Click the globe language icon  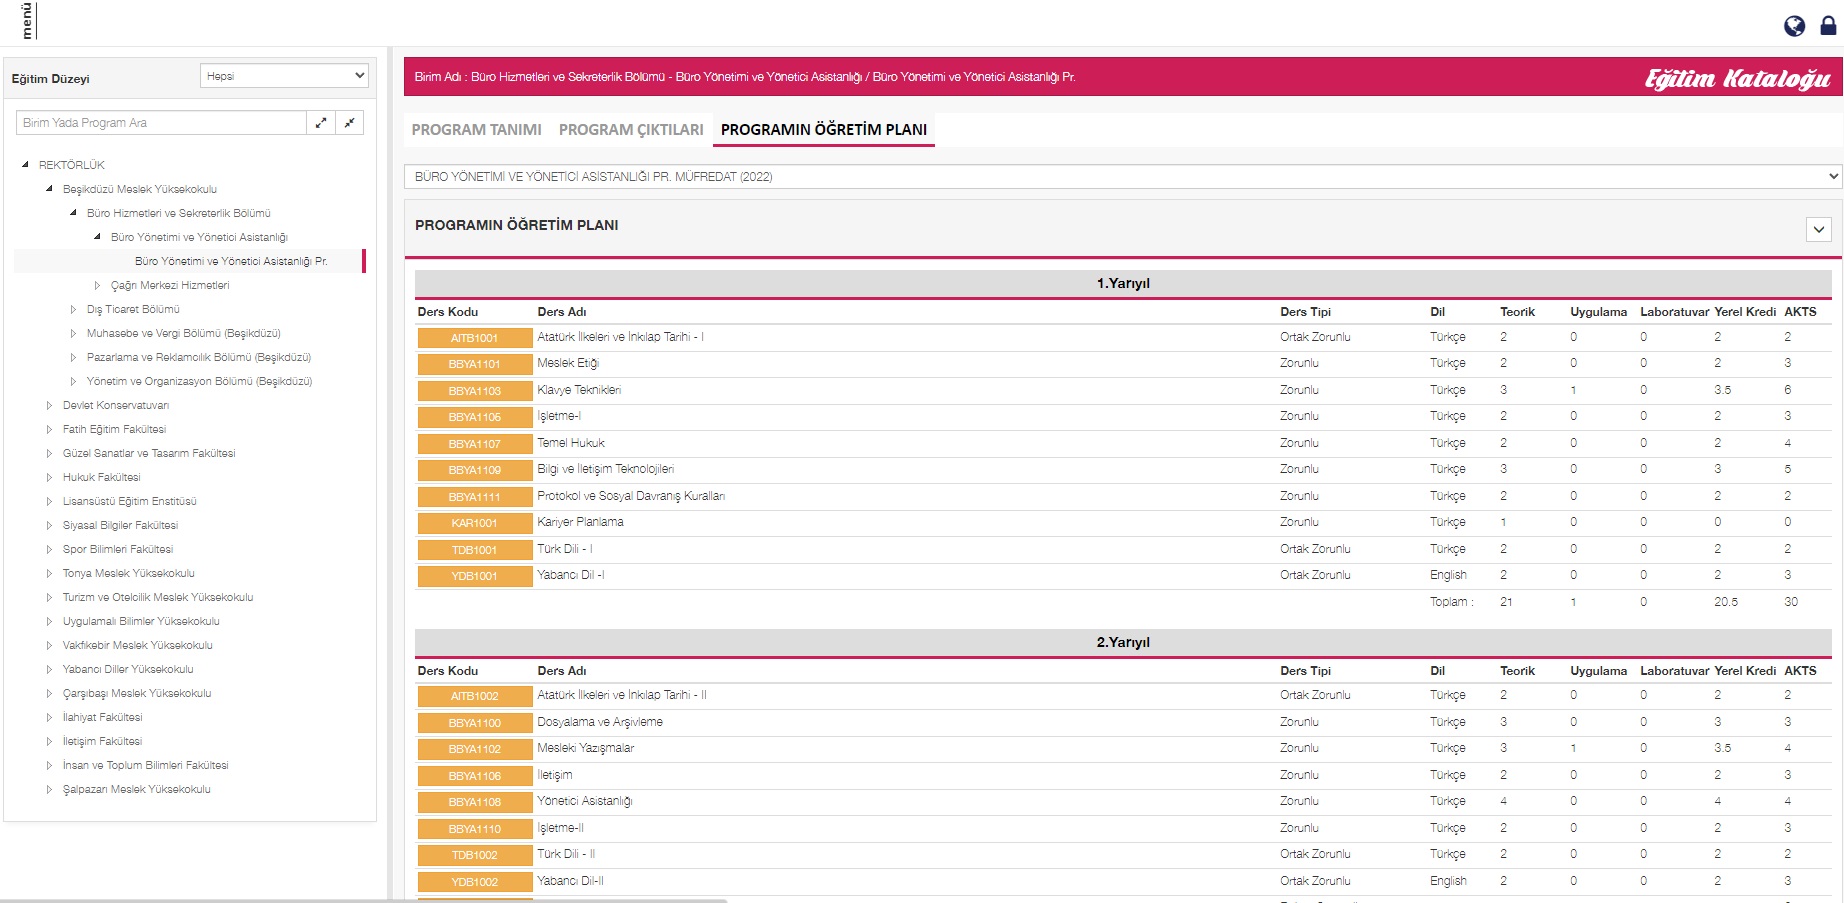1794,26
